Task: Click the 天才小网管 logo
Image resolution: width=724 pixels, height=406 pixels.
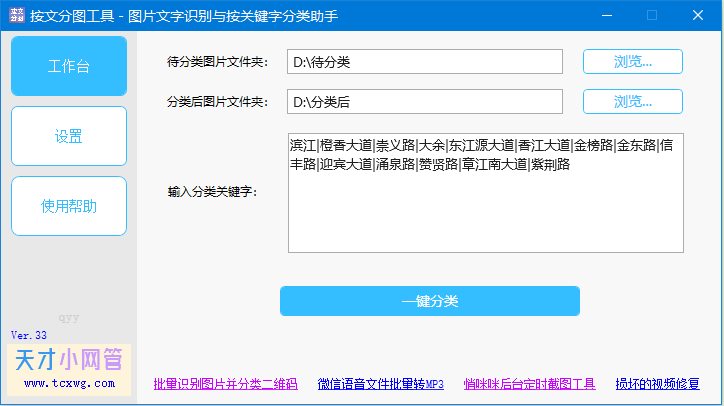Action: click(x=69, y=360)
